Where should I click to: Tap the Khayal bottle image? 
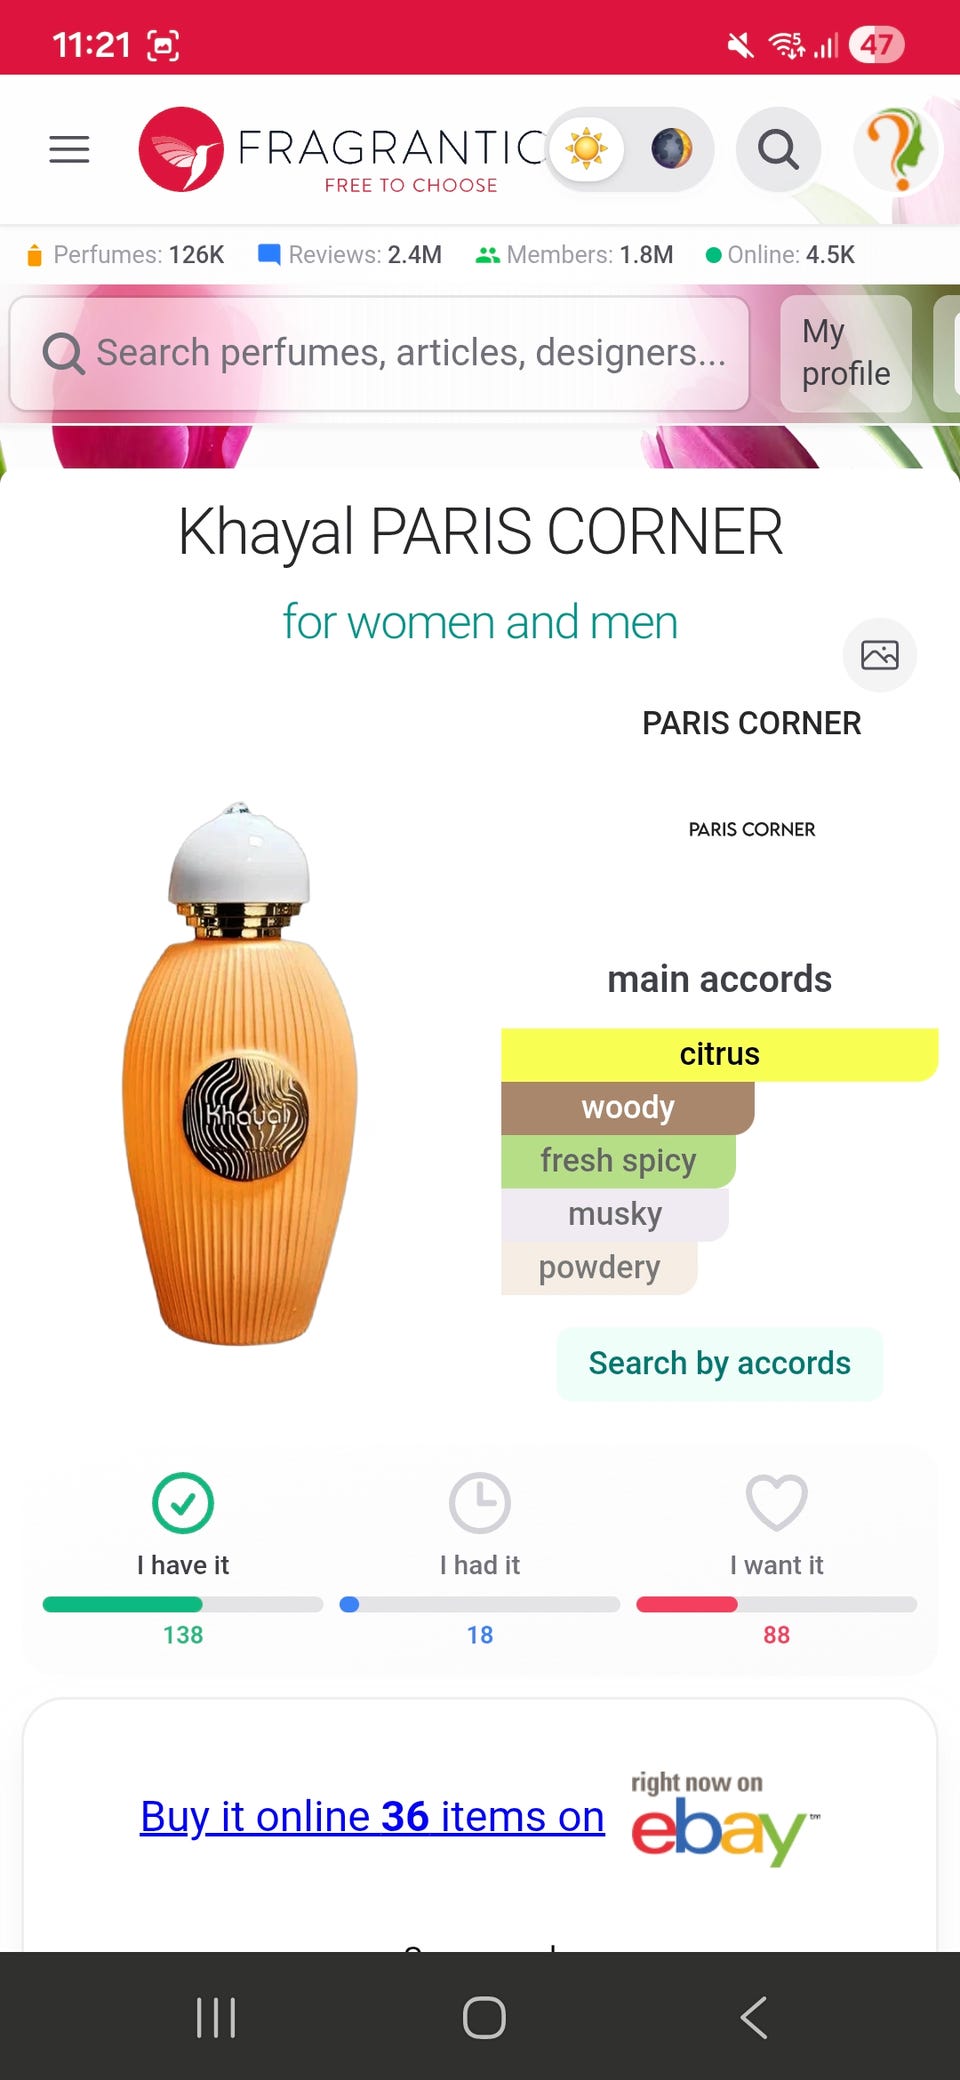pyautogui.click(x=239, y=1073)
